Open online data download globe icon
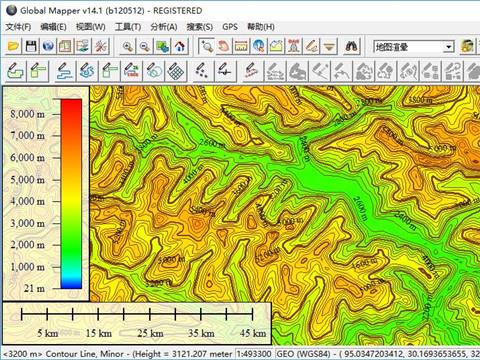The width and height of the screenshot is (480, 360). (x=48, y=46)
